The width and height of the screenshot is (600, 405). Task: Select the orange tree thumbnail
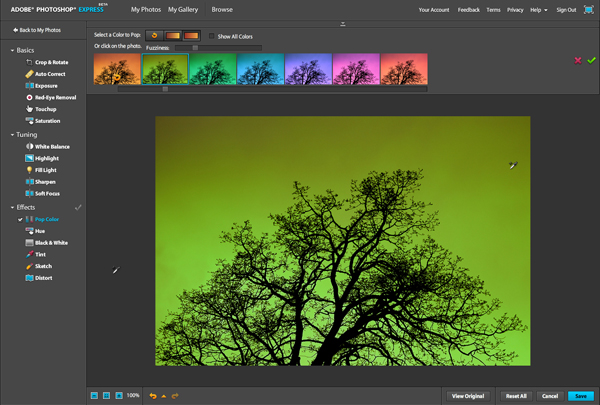coord(117,69)
